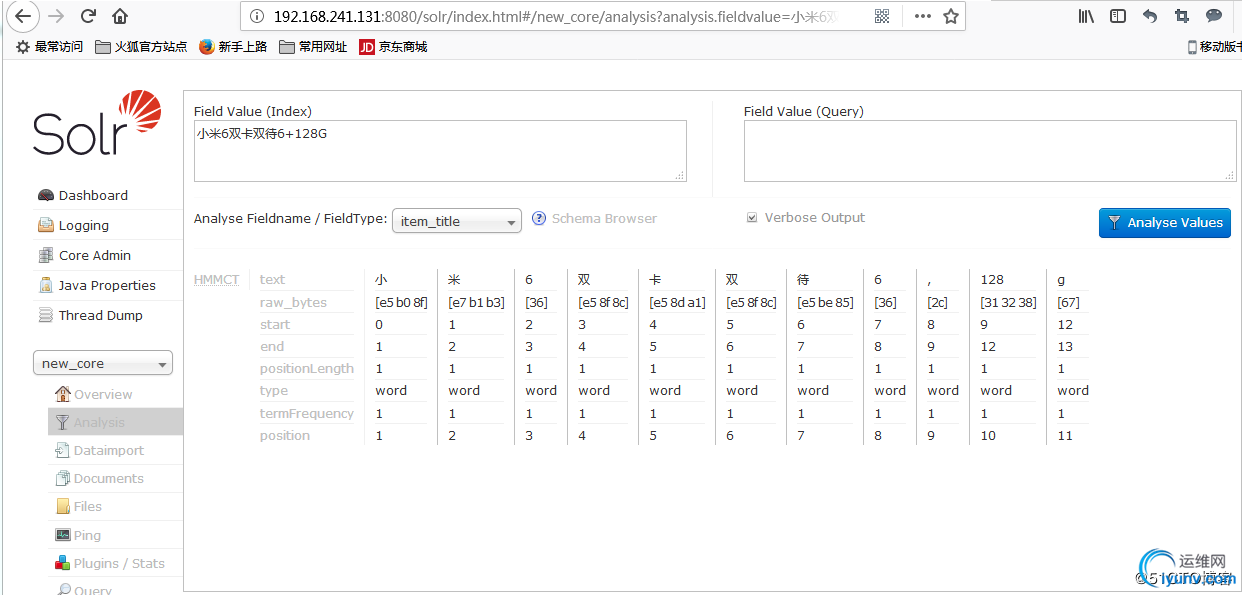Open the 火狐官方站点 bookmark folder
This screenshot has height=595, width=1242.
pyautogui.click(x=141, y=47)
